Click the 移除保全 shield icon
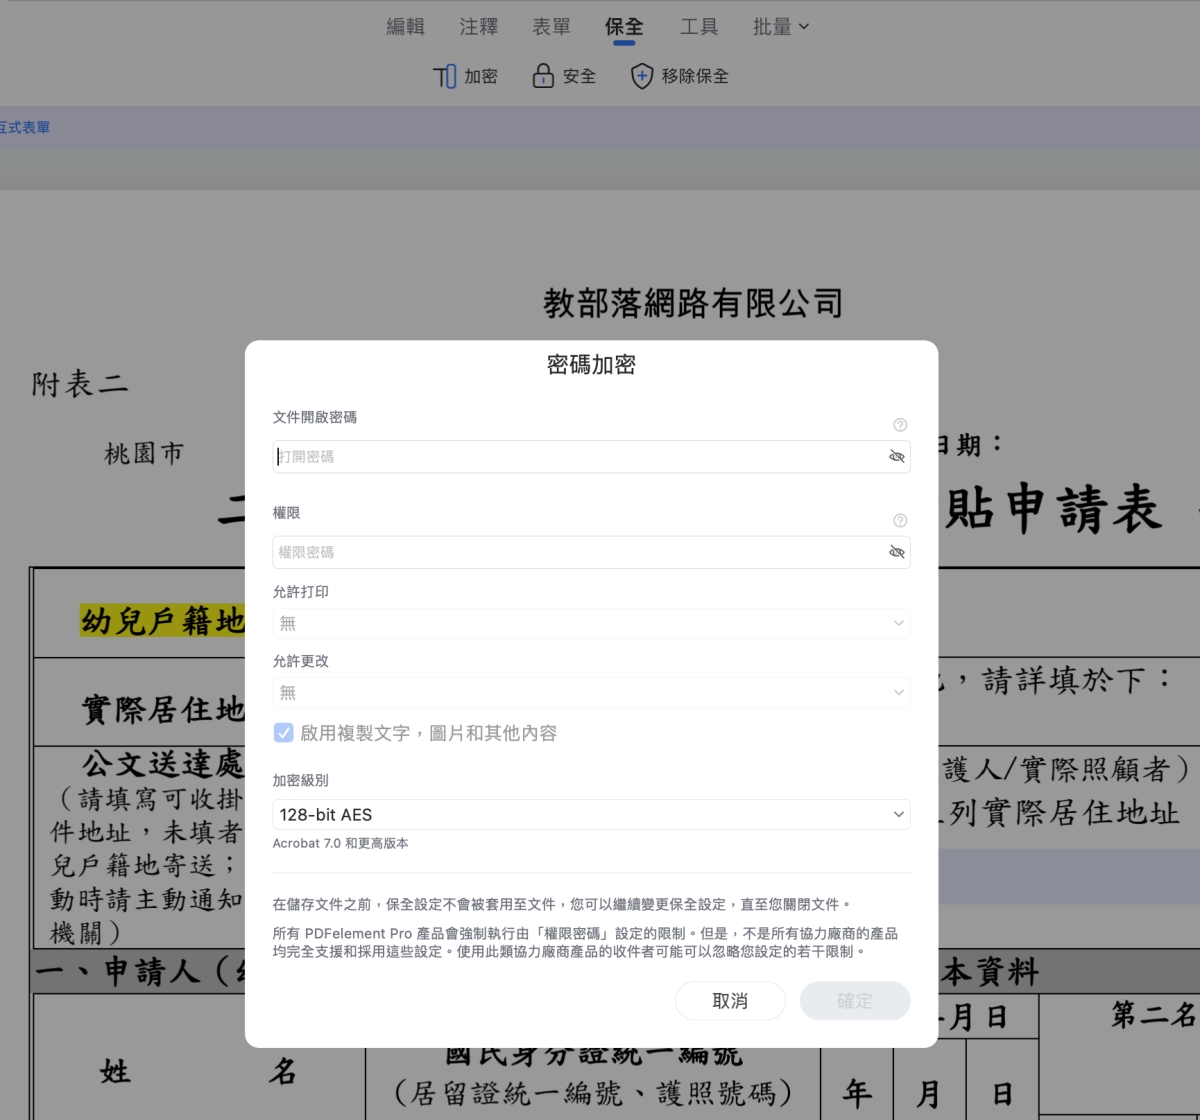1200x1120 pixels. click(642, 77)
